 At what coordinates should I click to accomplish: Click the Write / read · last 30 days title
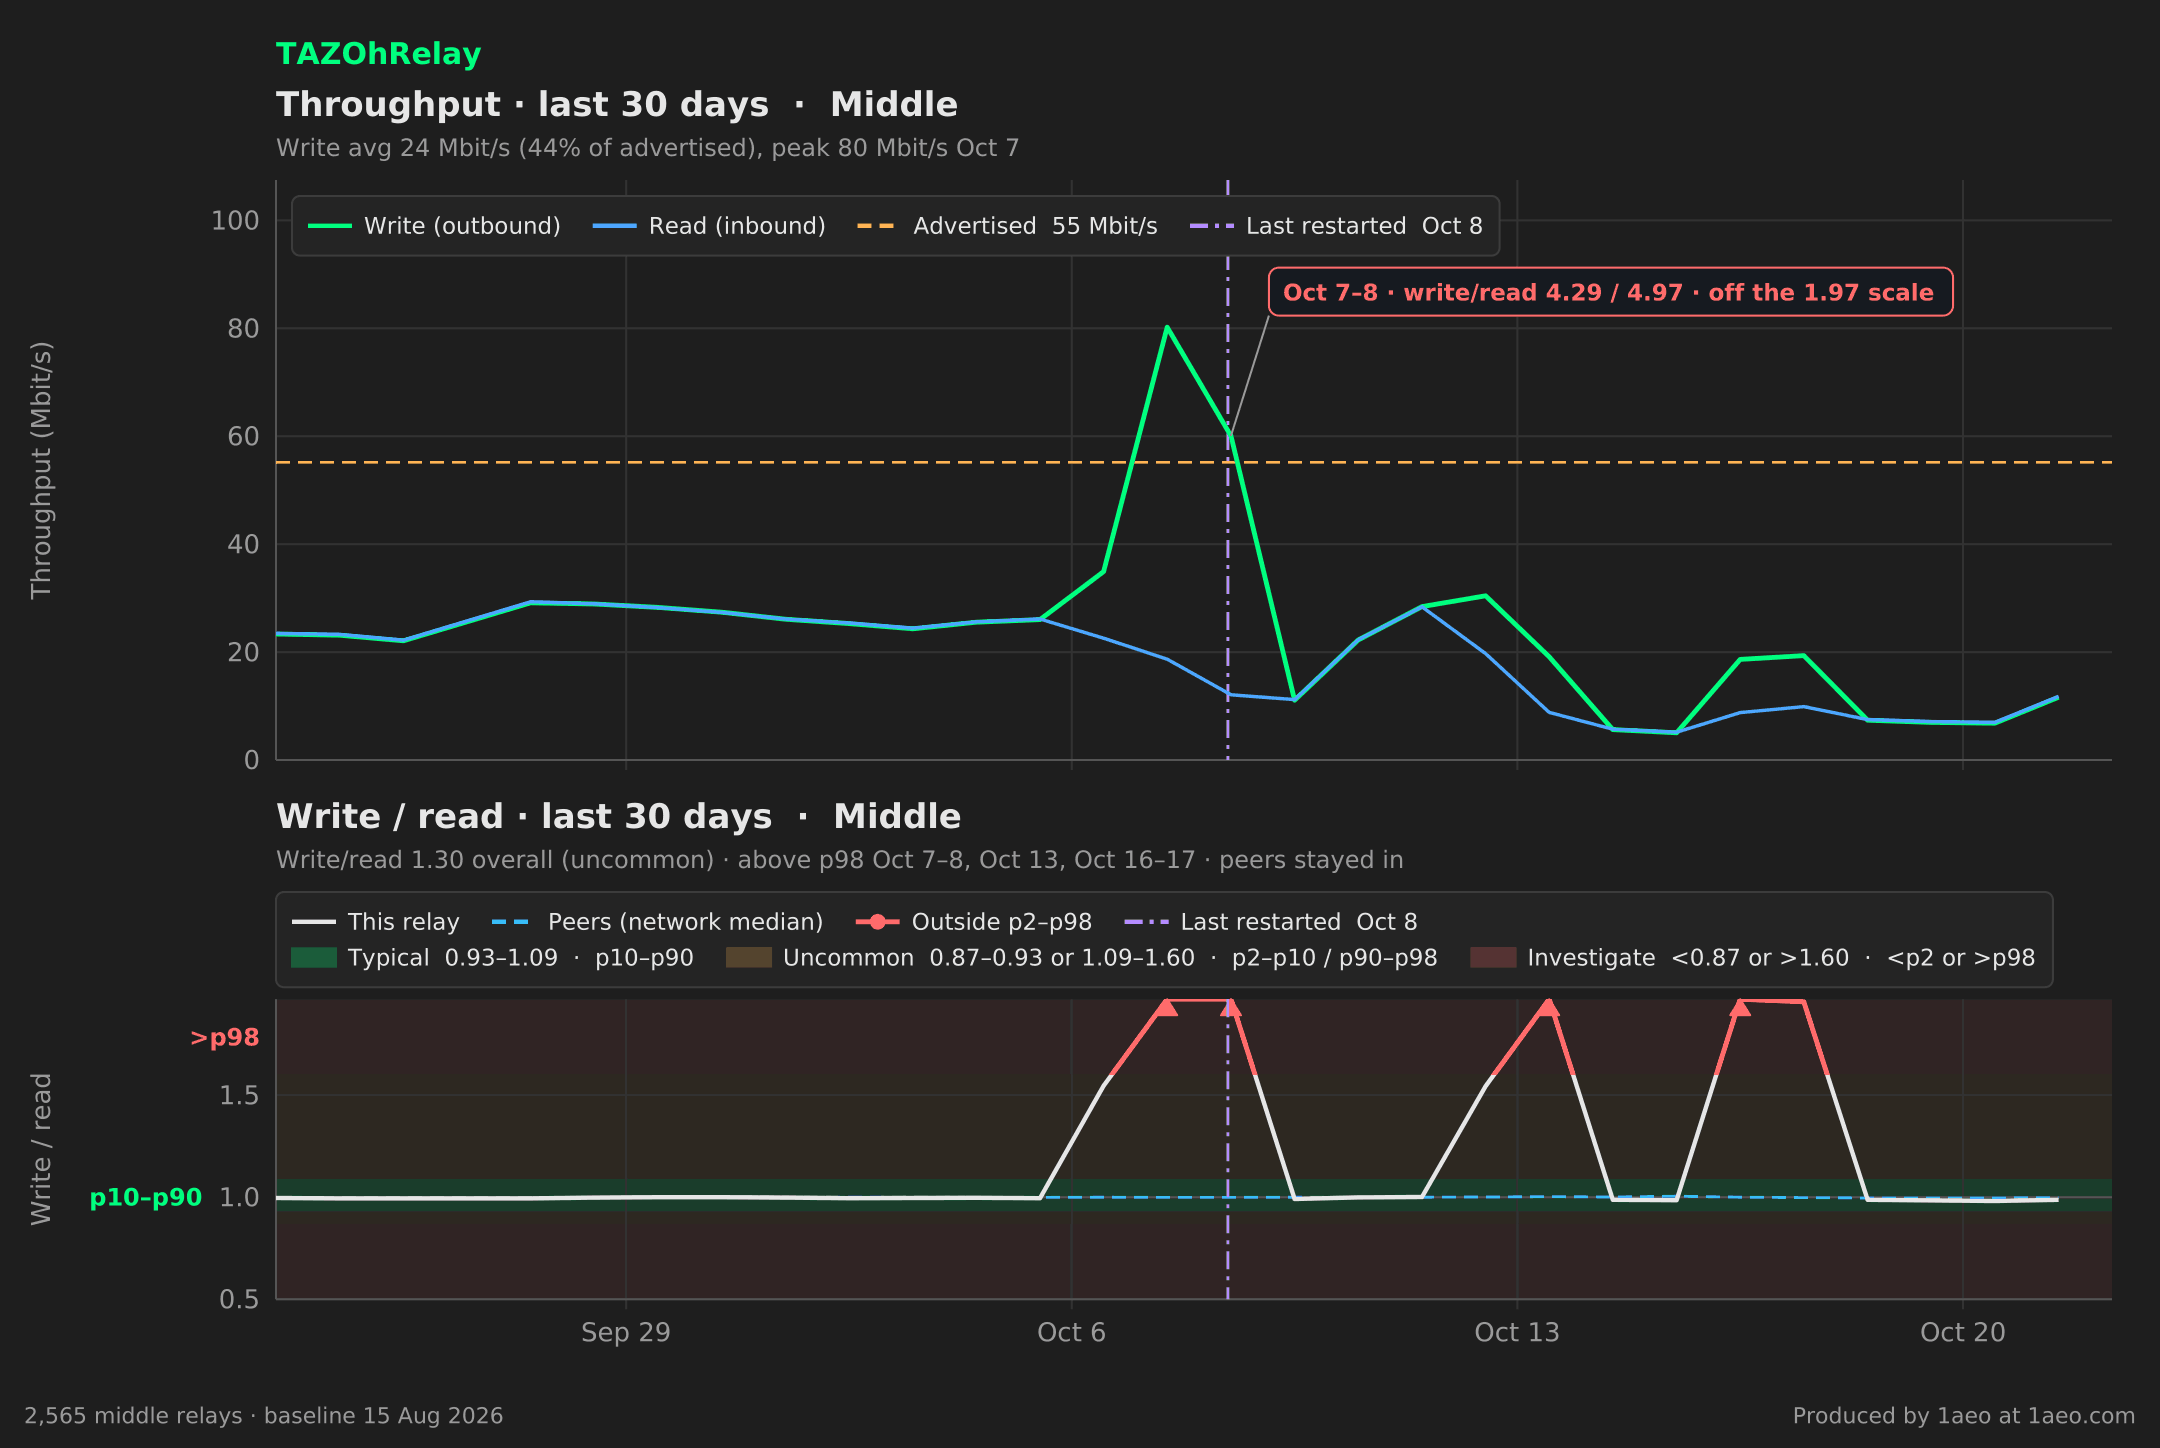pos(619,817)
